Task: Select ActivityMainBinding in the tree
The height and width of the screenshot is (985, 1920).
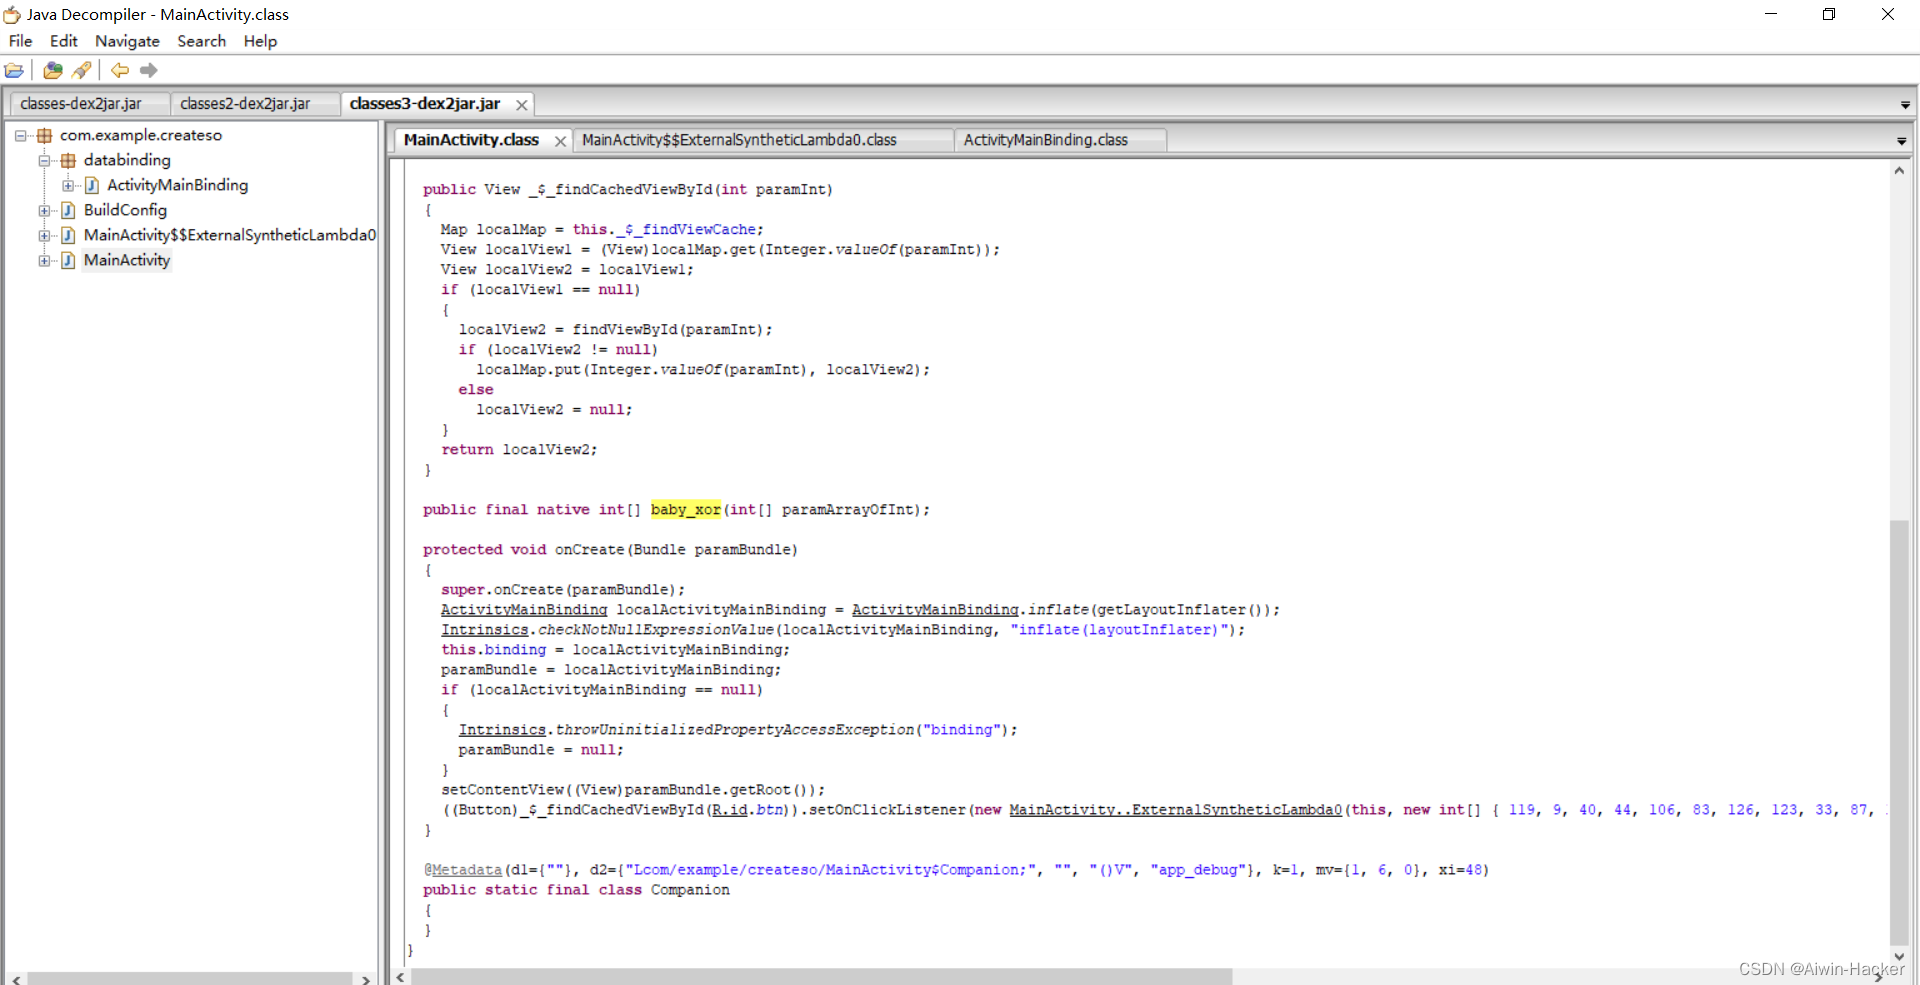Action: point(177,185)
